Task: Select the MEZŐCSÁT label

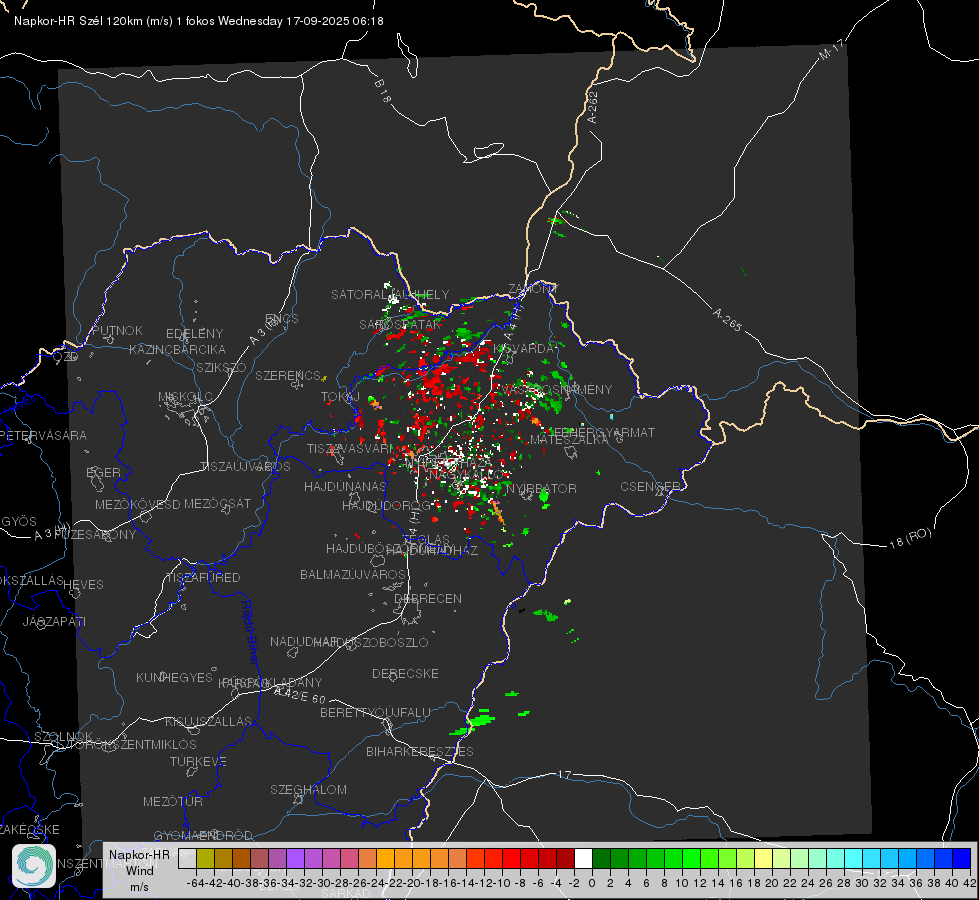Action: (x=217, y=503)
